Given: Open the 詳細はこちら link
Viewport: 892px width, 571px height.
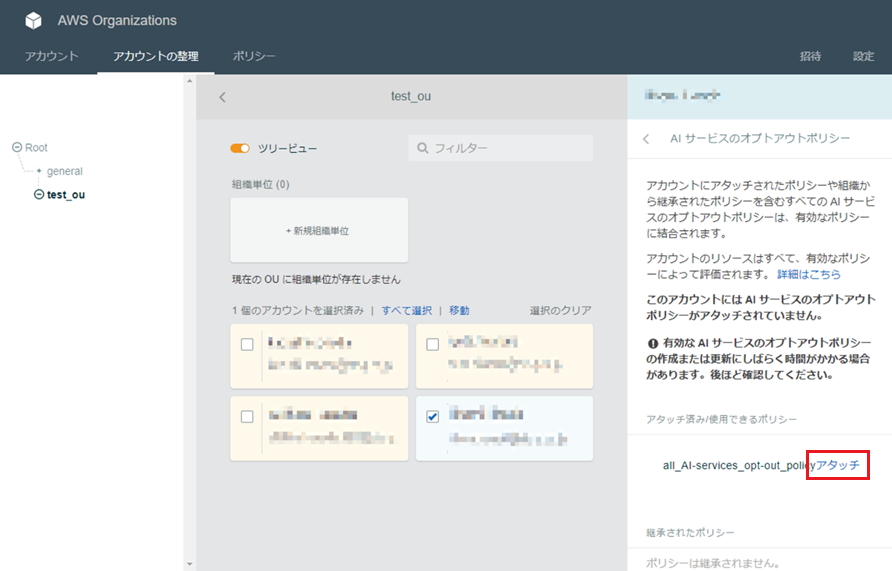Looking at the screenshot, I should coord(809,274).
